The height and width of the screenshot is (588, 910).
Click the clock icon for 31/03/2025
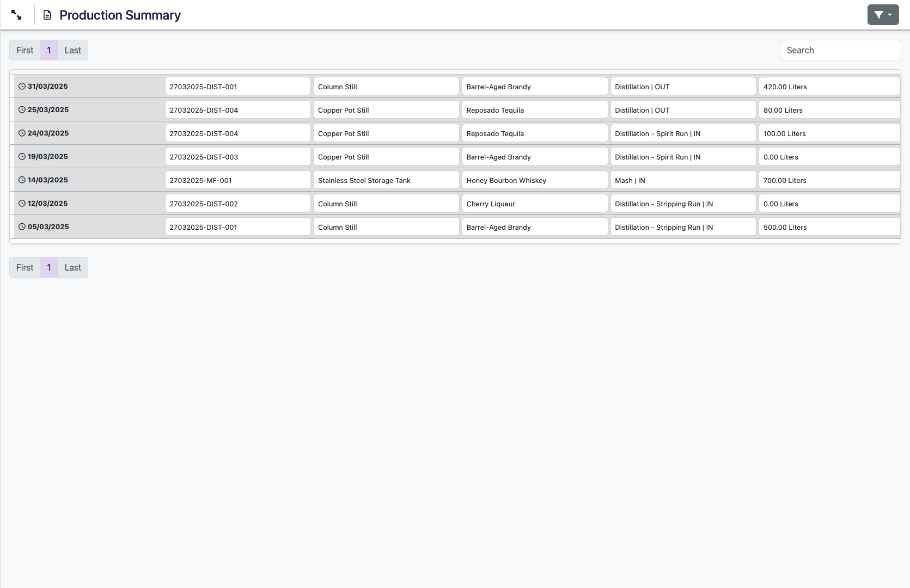[22, 87]
